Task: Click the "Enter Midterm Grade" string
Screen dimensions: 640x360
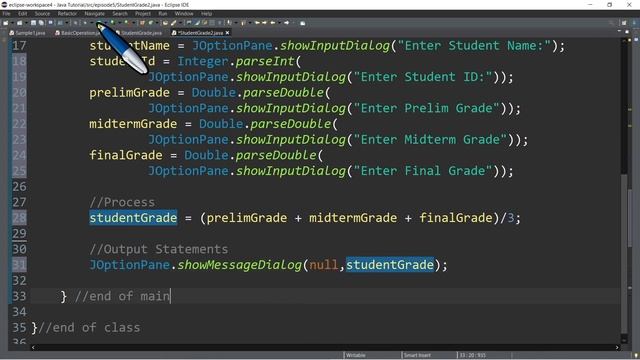Action: tap(430, 140)
